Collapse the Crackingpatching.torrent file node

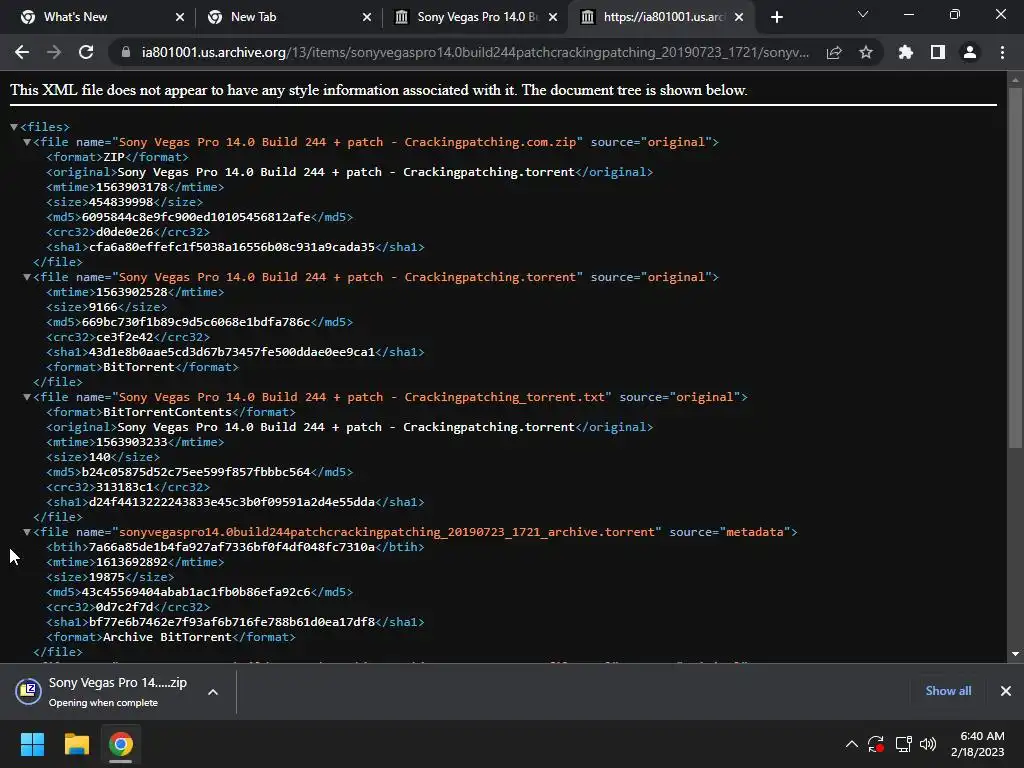click(x=27, y=277)
